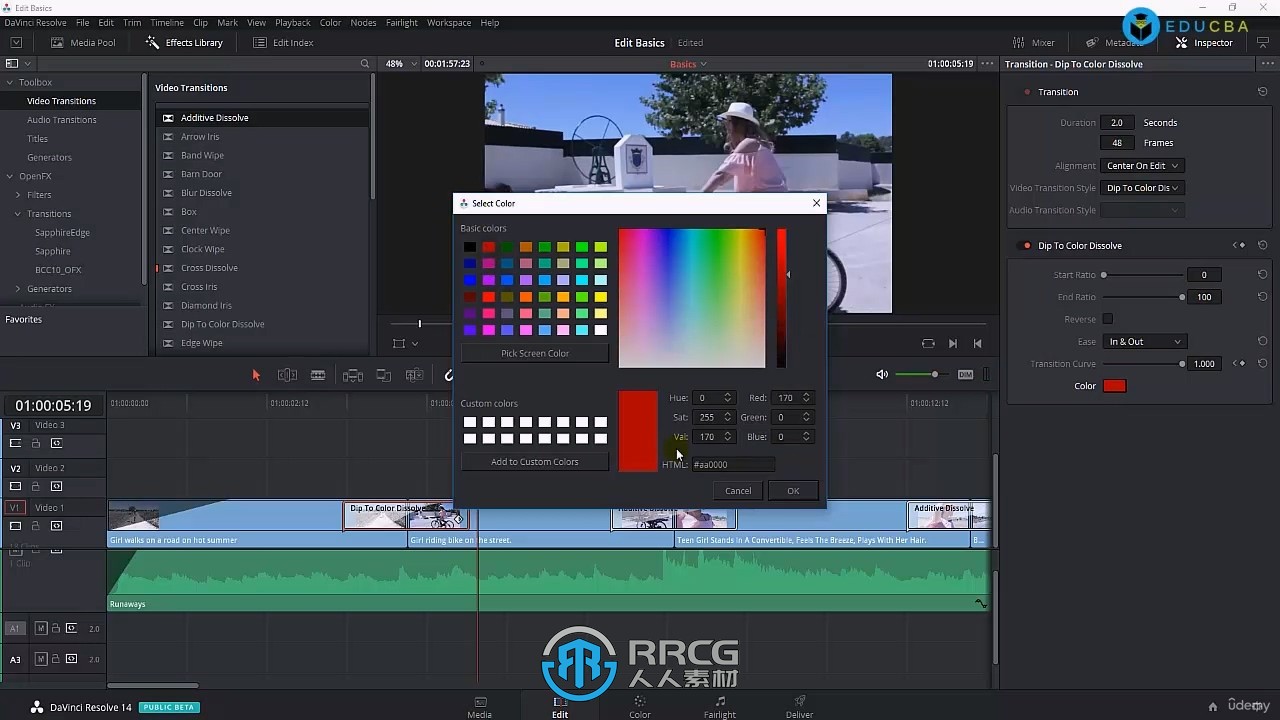Open the Edit Index panel
This screenshot has height=720, width=1280.
pyautogui.click(x=283, y=43)
